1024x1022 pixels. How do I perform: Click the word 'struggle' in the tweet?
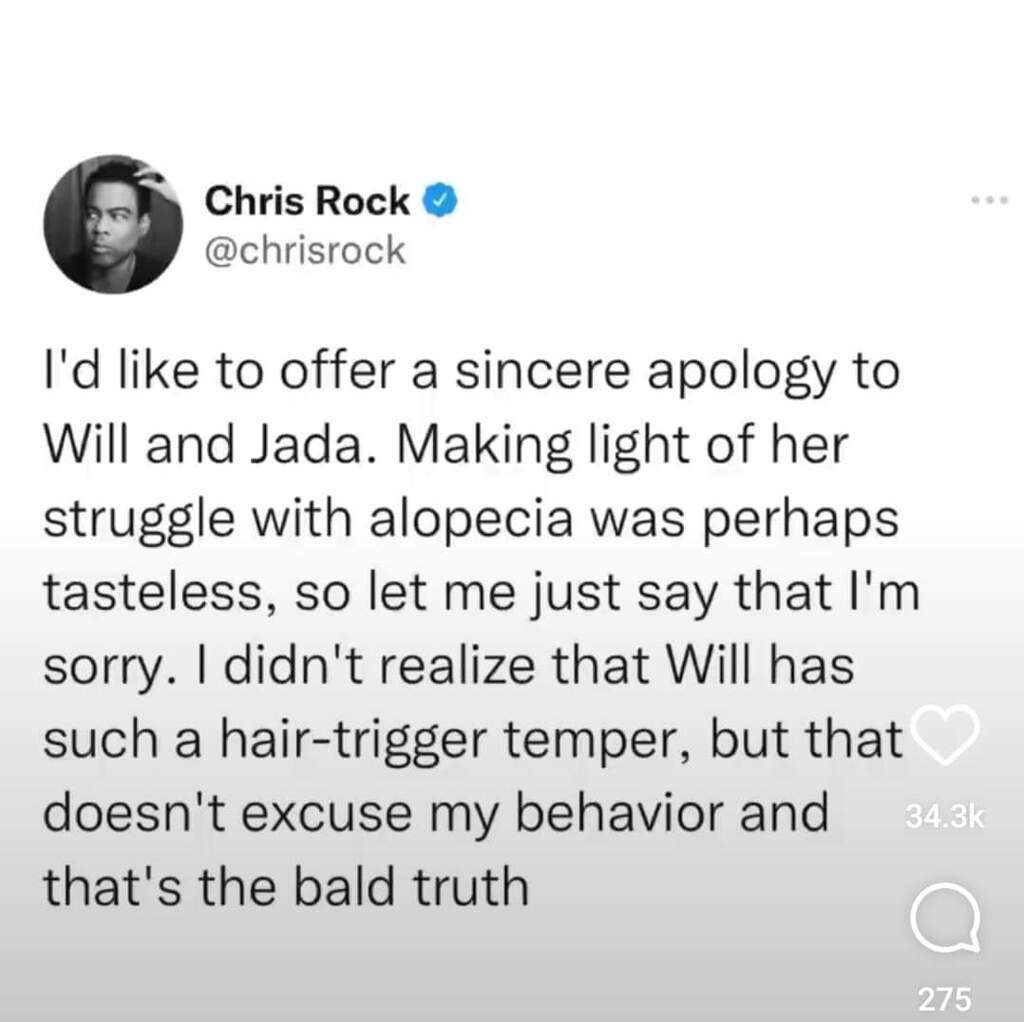138,521
